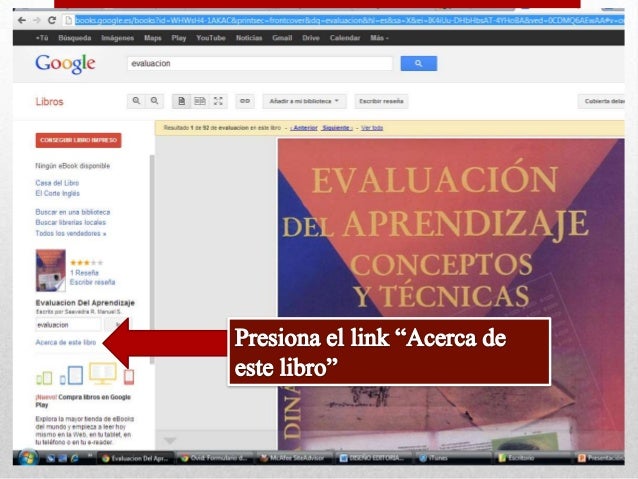Open Drive in Google bar

pyautogui.click(x=311, y=38)
